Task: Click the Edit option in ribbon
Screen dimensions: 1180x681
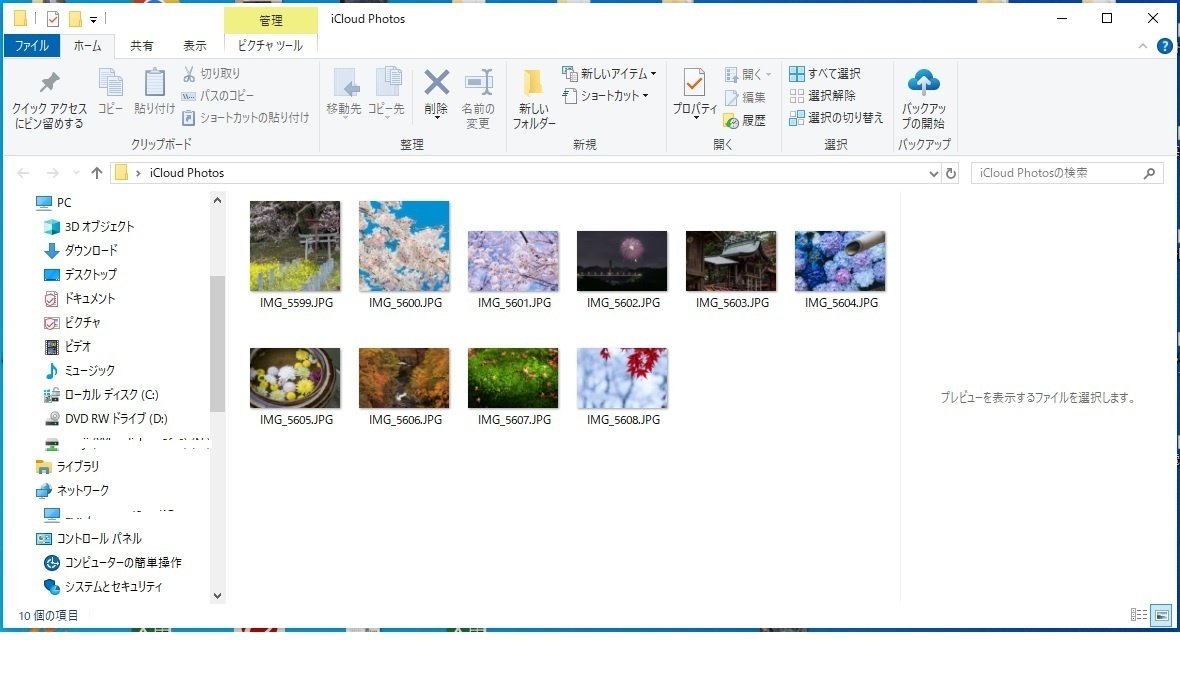Action: (745, 97)
